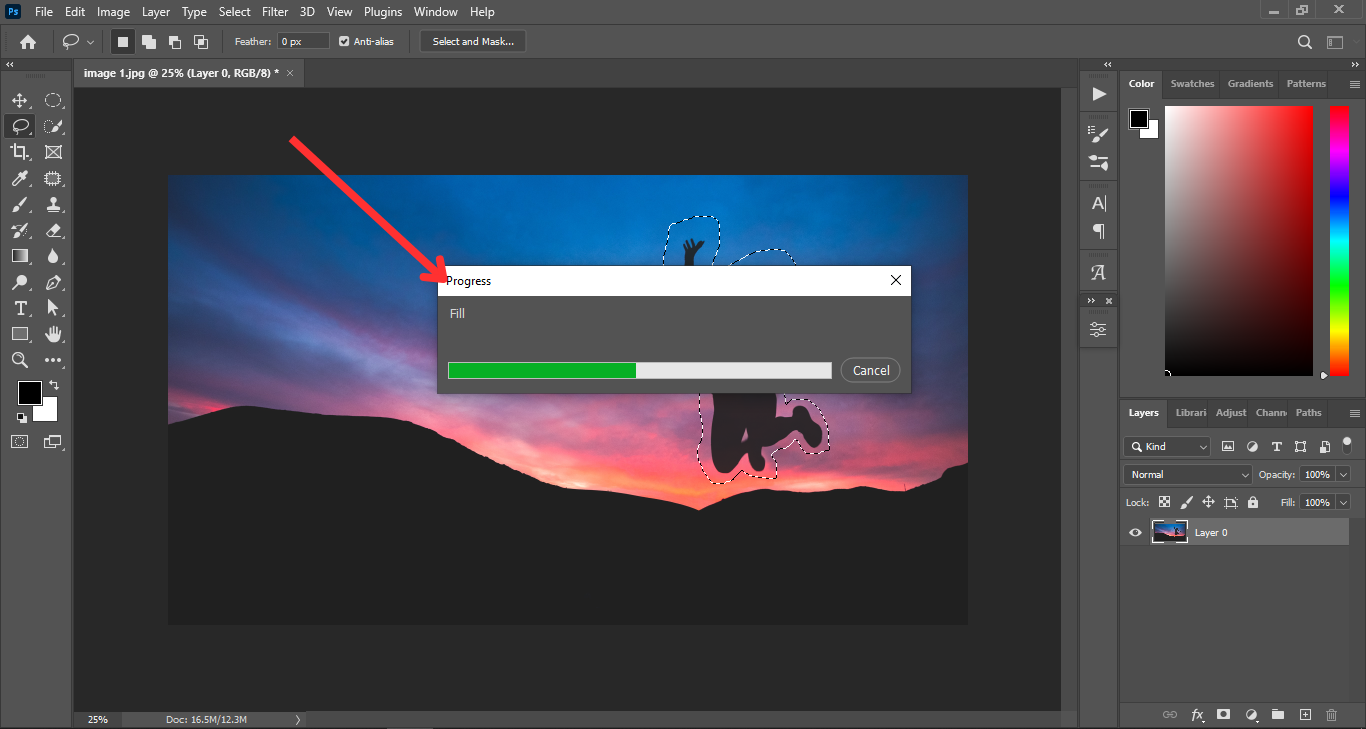Select the Clone Stamp tool
The image size is (1366, 729).
(53, 204)
